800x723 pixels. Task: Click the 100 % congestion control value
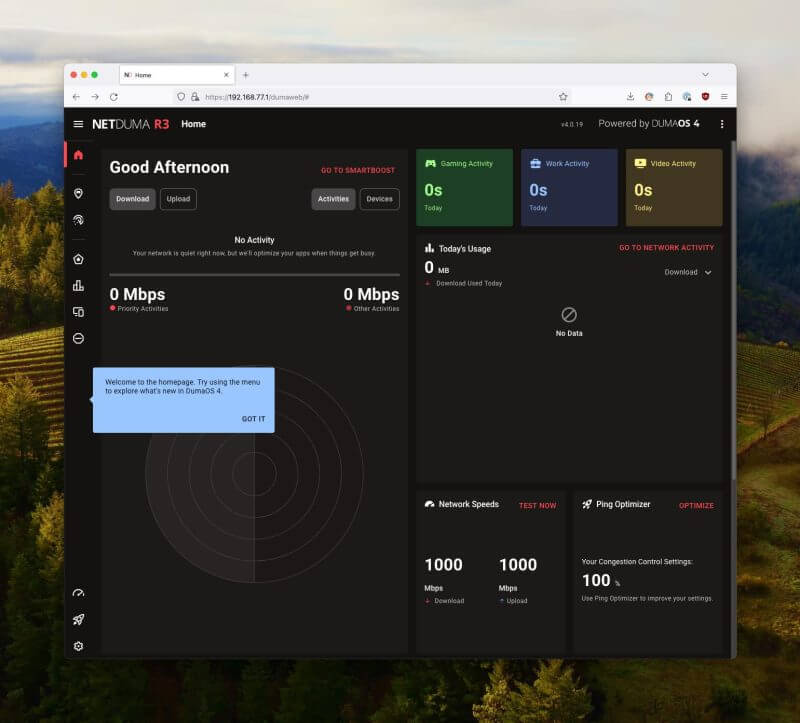tap(601, 581)
